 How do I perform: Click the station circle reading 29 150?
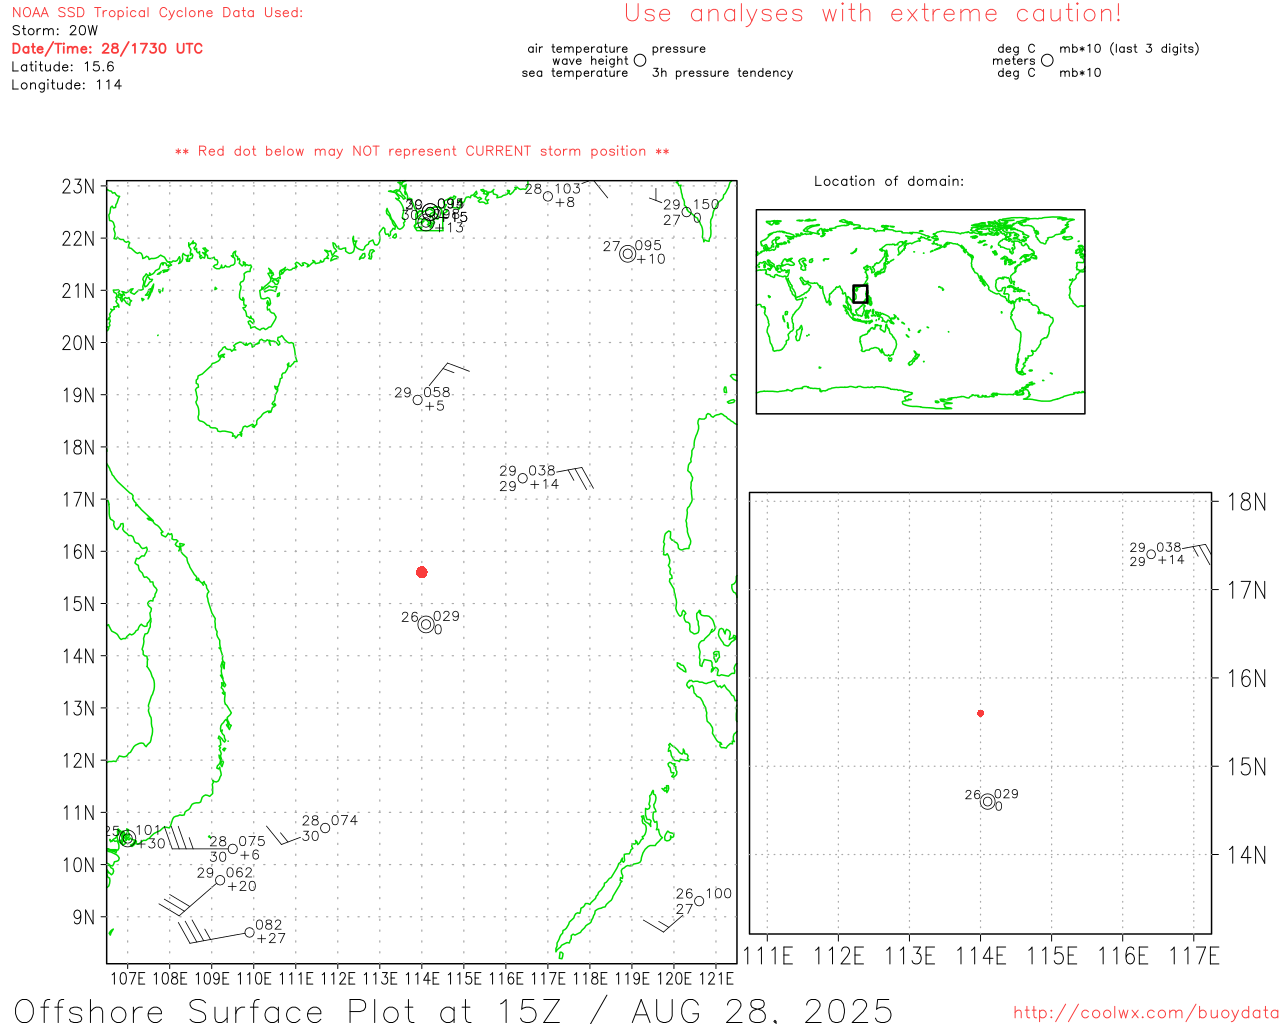click(686, 211)
